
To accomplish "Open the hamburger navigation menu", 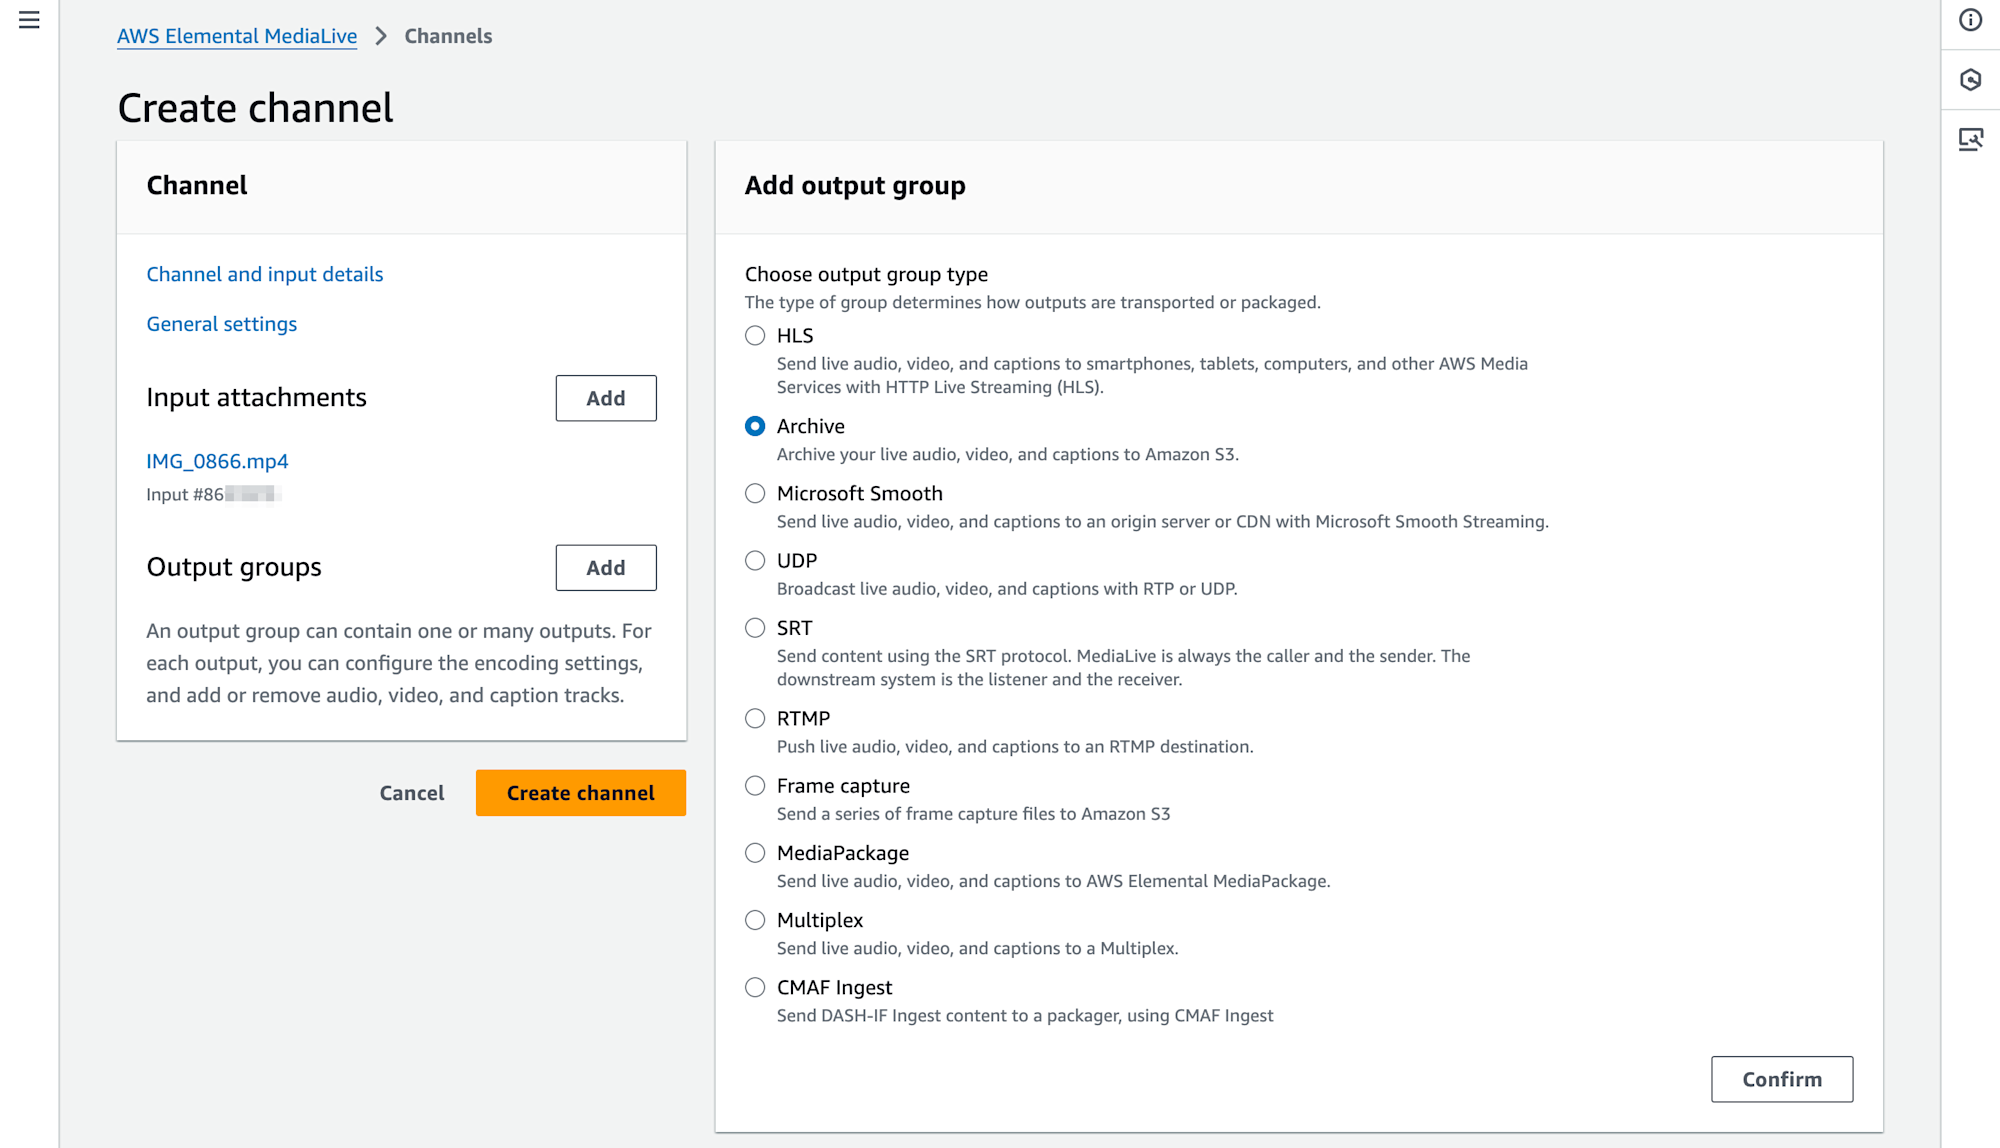I will click(29, 20).
